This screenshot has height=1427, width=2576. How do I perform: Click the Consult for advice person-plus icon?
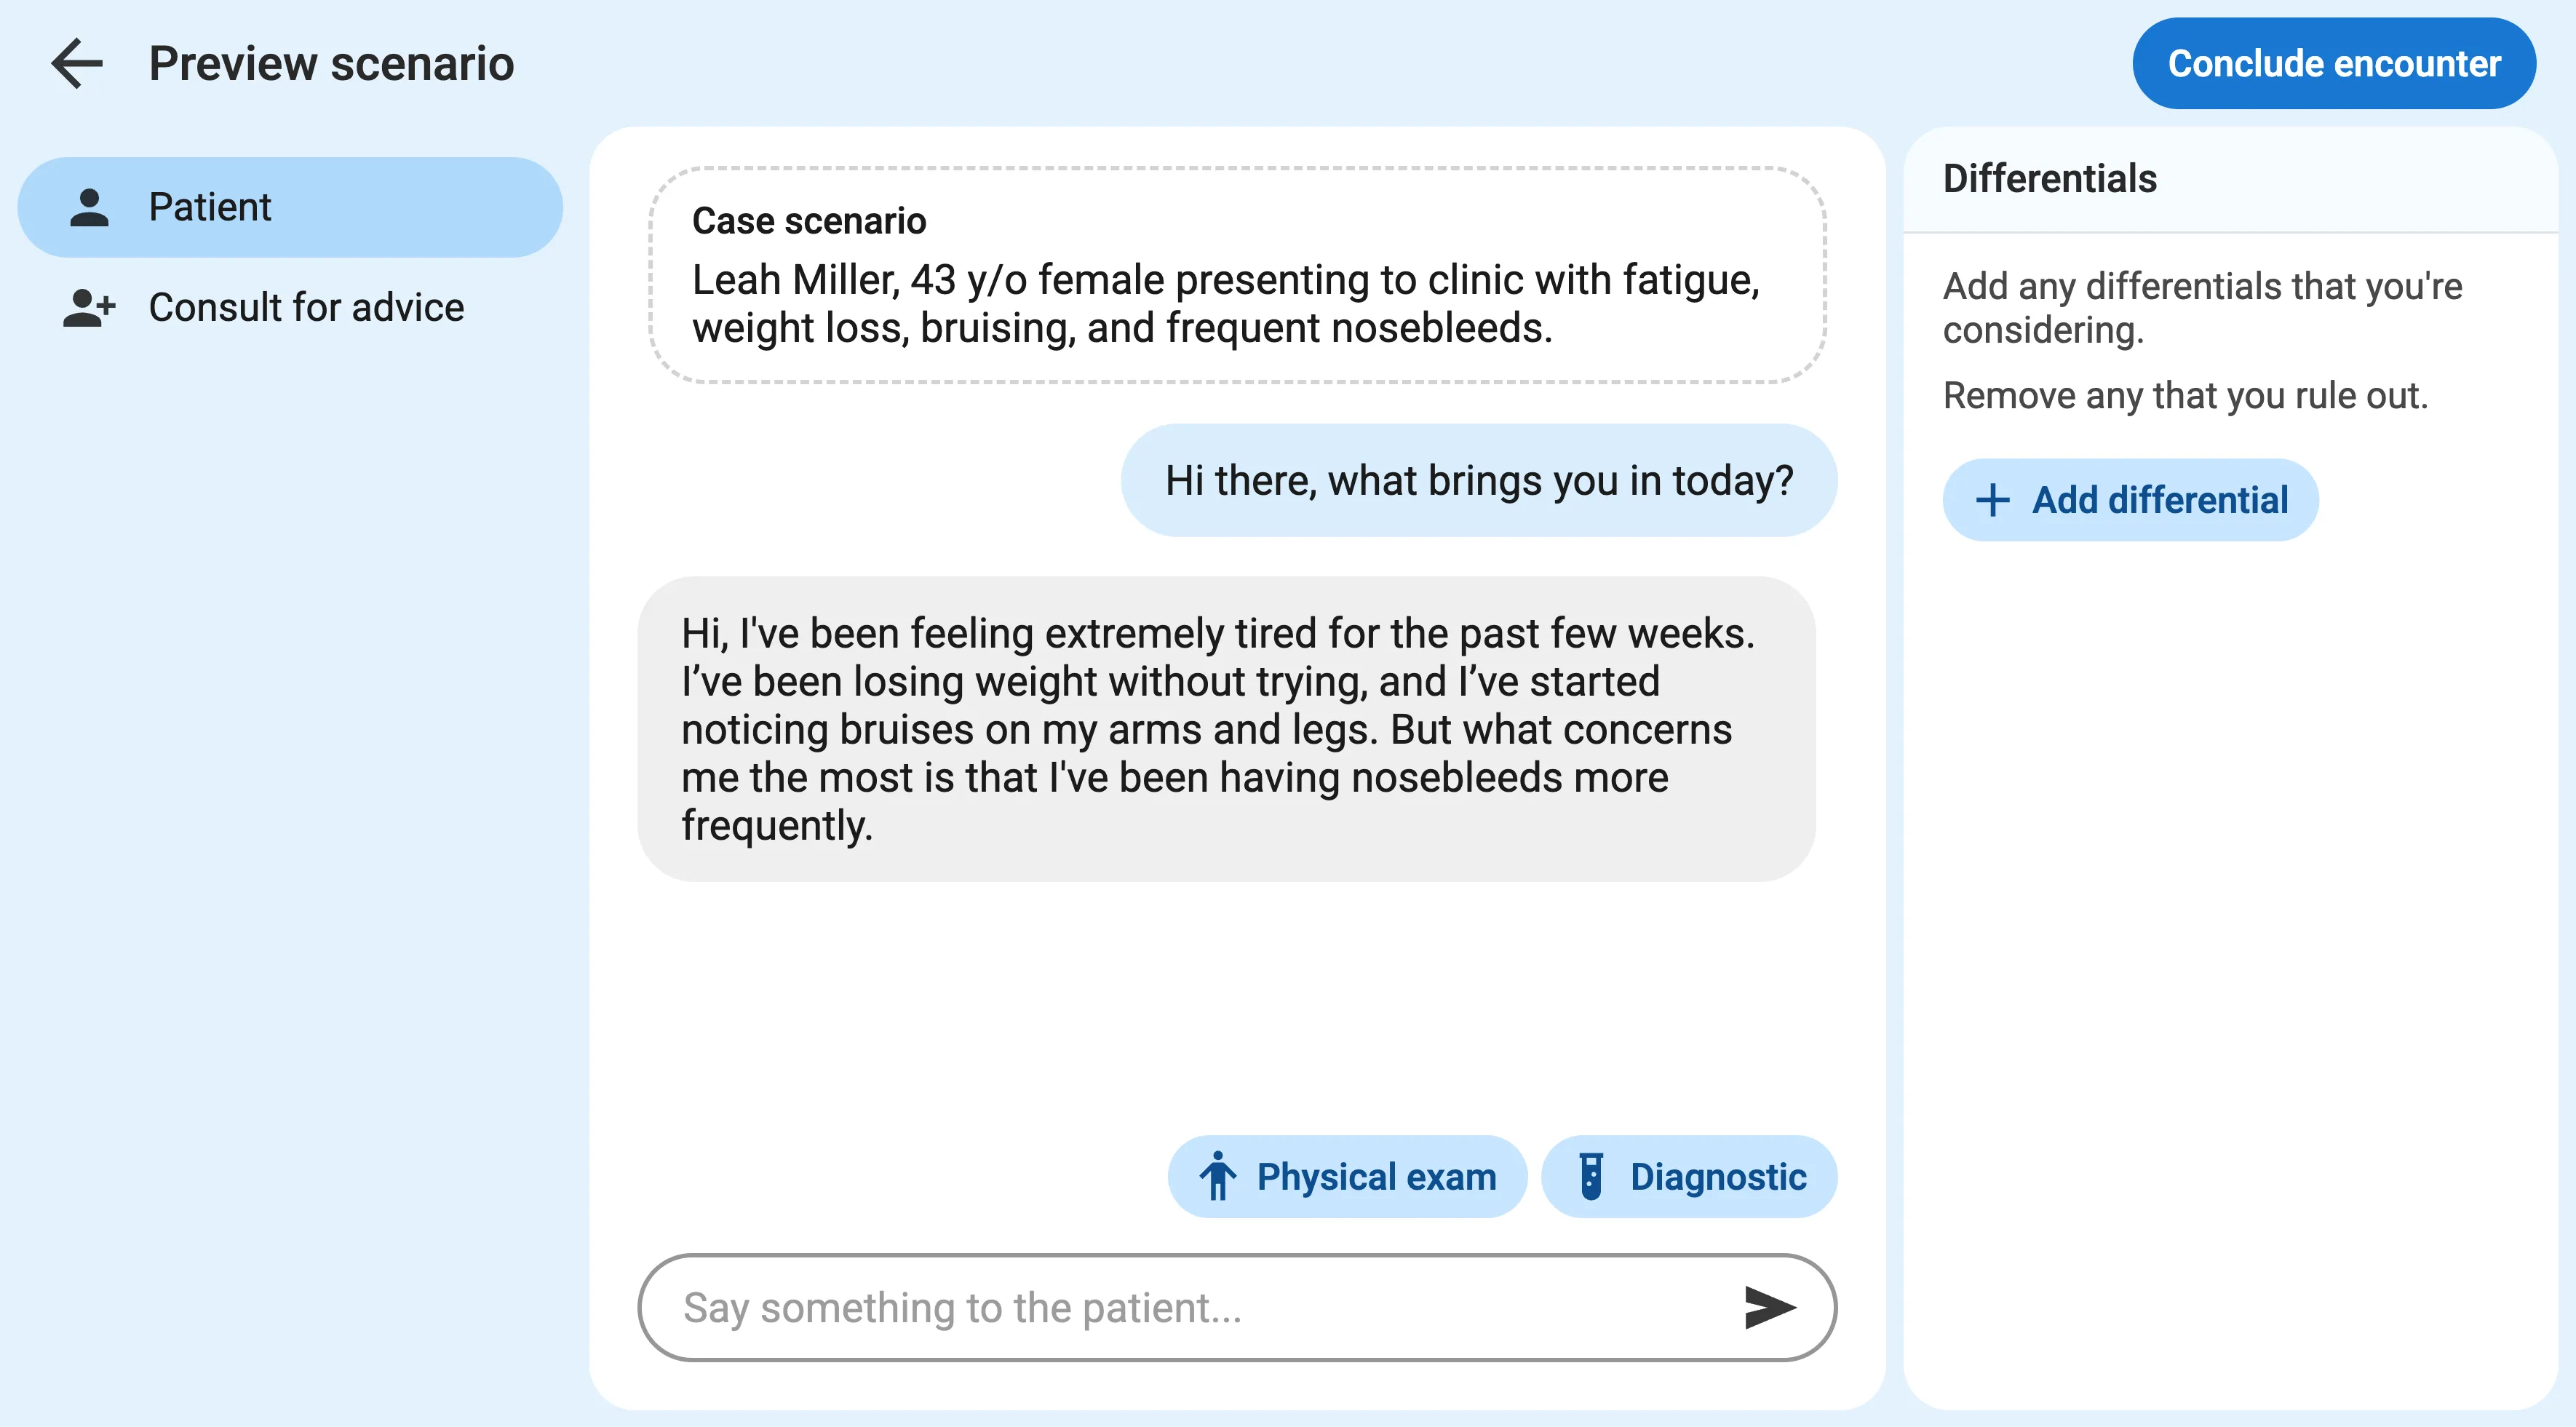90,308
